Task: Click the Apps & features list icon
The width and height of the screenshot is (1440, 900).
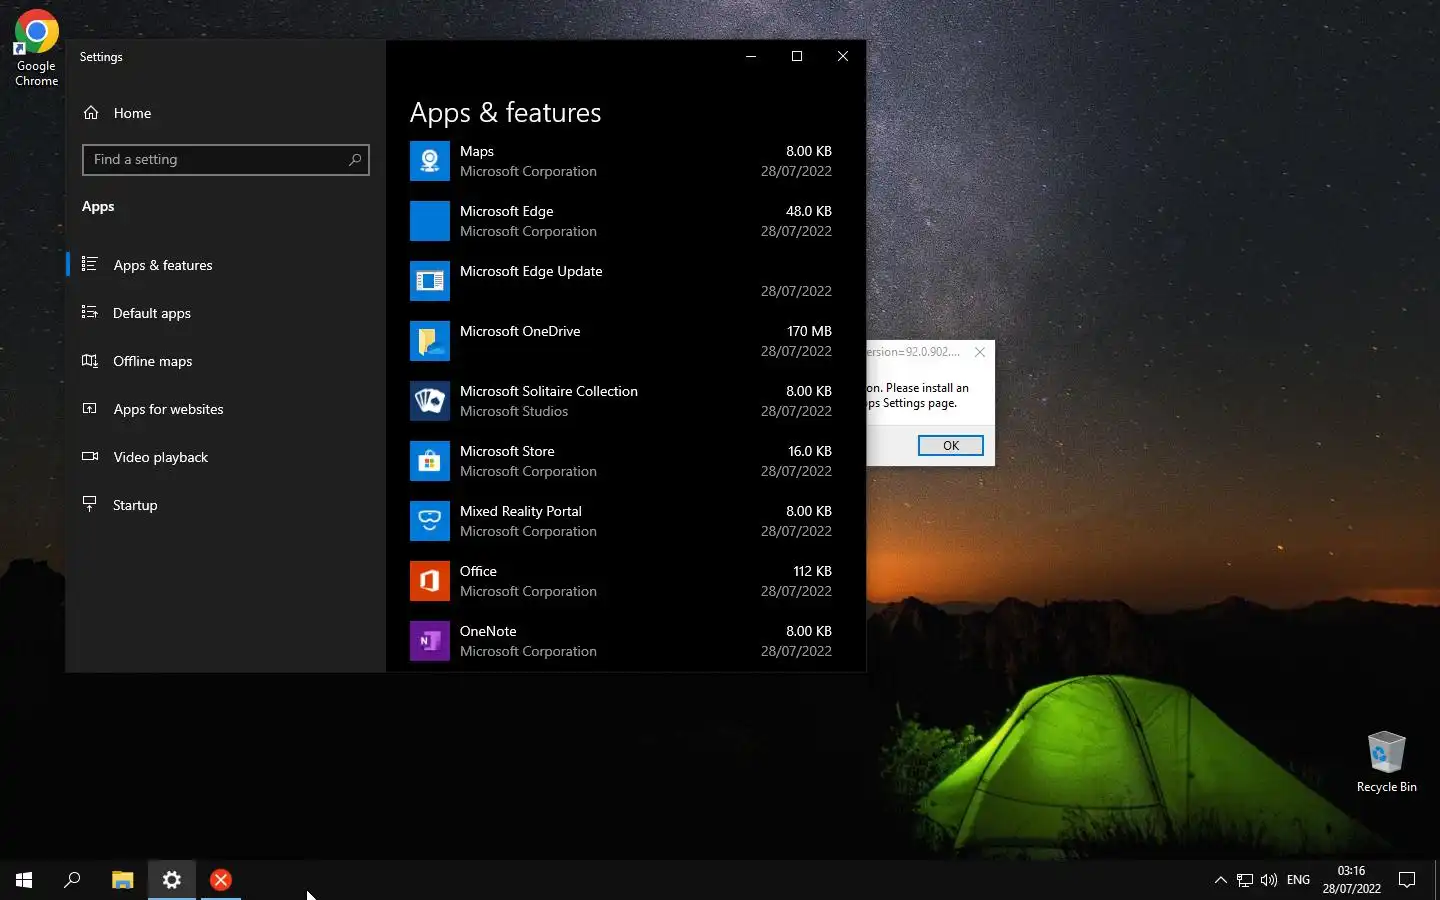Action: [90, 264]
